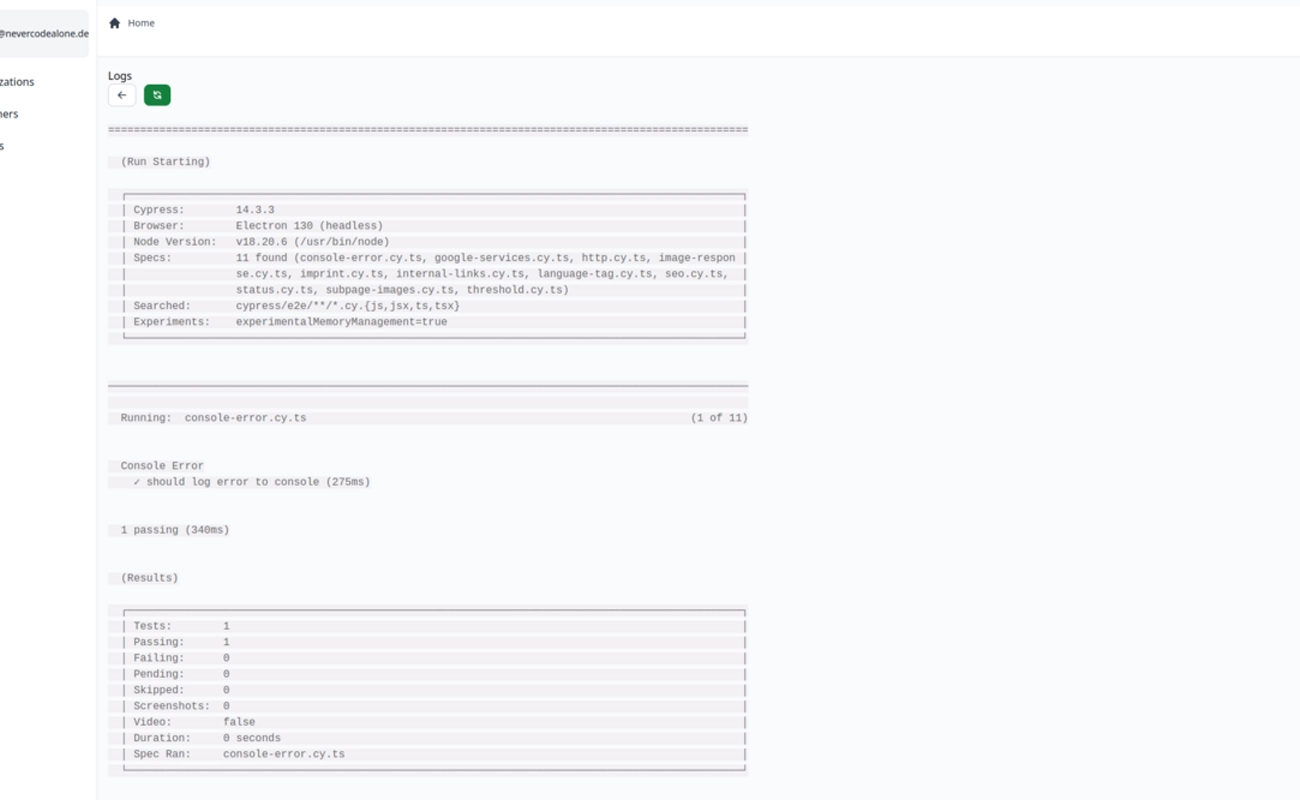
Task: Click the back arrow button under Logs
Action: (122, 95)
